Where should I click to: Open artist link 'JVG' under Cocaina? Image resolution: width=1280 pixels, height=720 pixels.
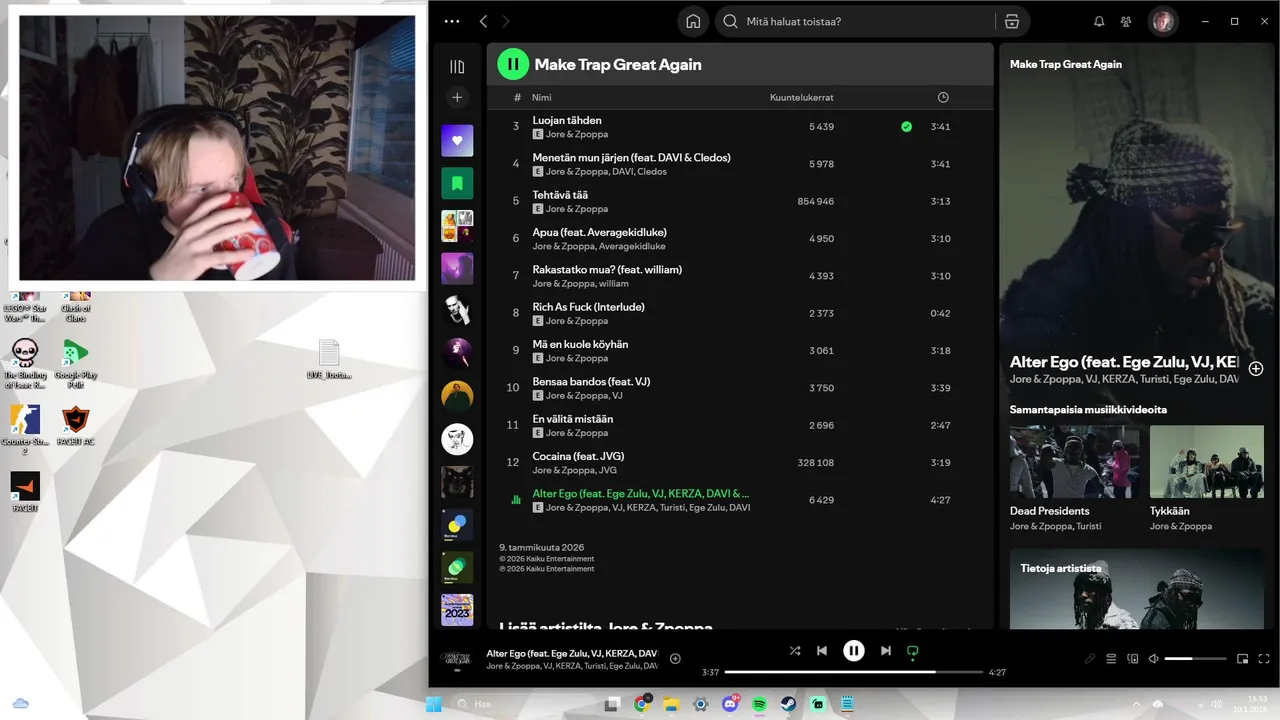point(607,470)
